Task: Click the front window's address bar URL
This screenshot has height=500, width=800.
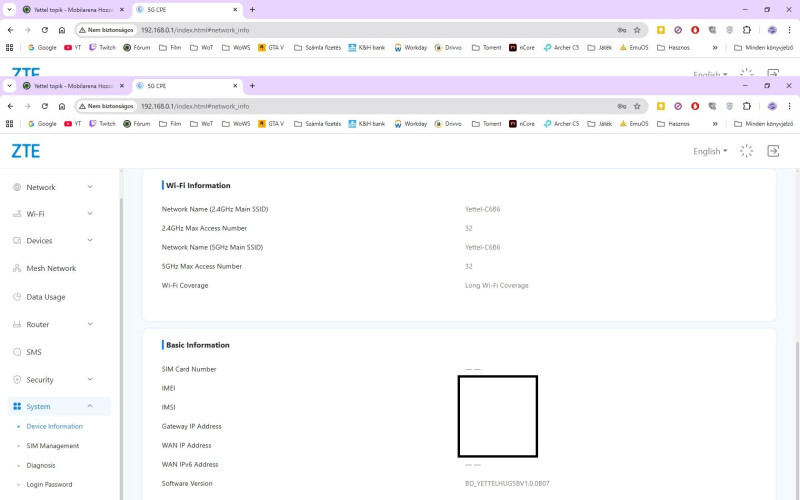Action: tap(195, 106)
